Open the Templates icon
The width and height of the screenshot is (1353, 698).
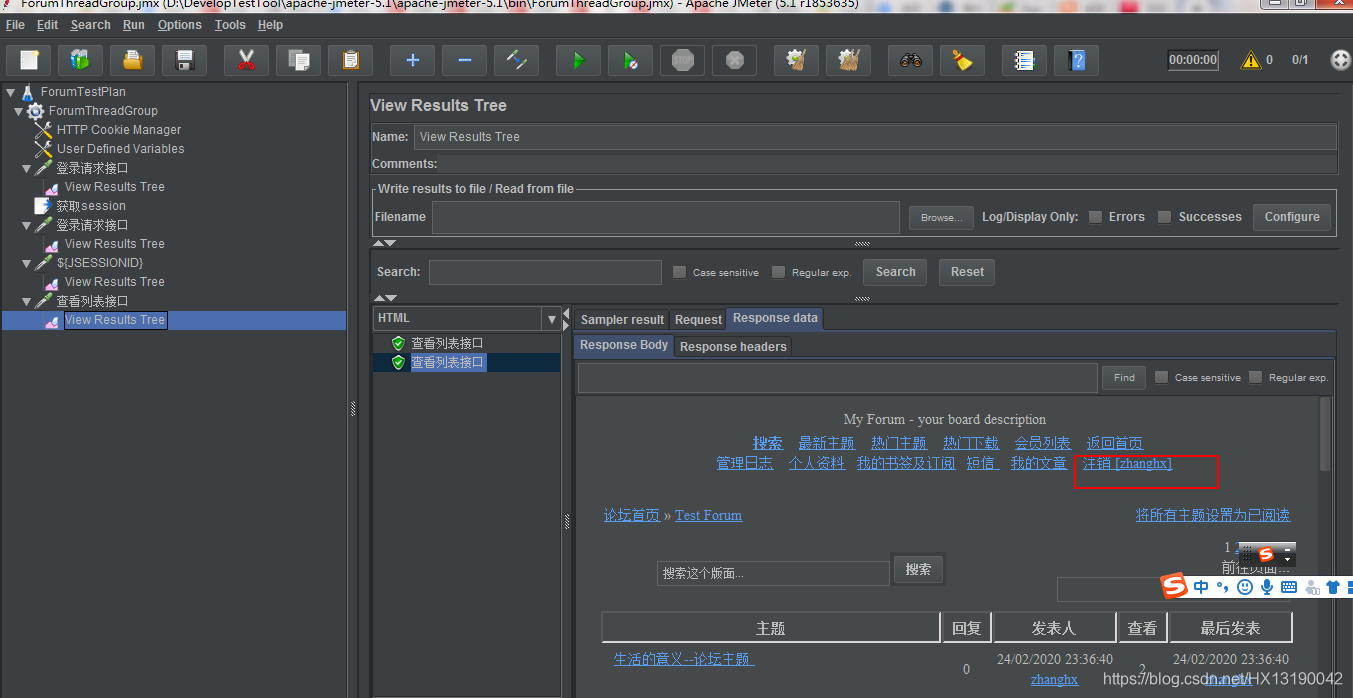80,60
